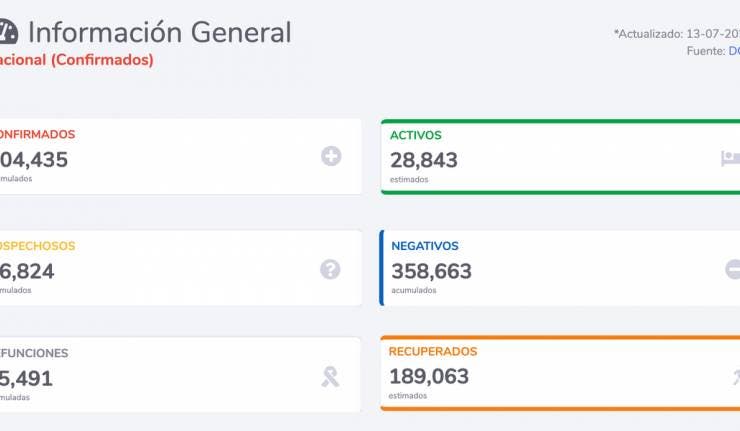Viewport: 740px width, 431px height.
Task: Click the dashboard gauge icon beside Información General
Action: tap(8, 33)
